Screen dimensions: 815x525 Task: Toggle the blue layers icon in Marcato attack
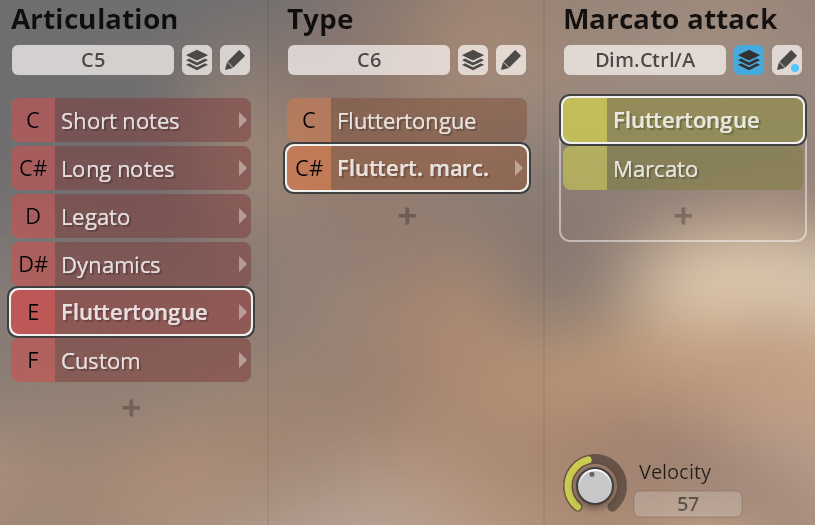click(749, 60)
